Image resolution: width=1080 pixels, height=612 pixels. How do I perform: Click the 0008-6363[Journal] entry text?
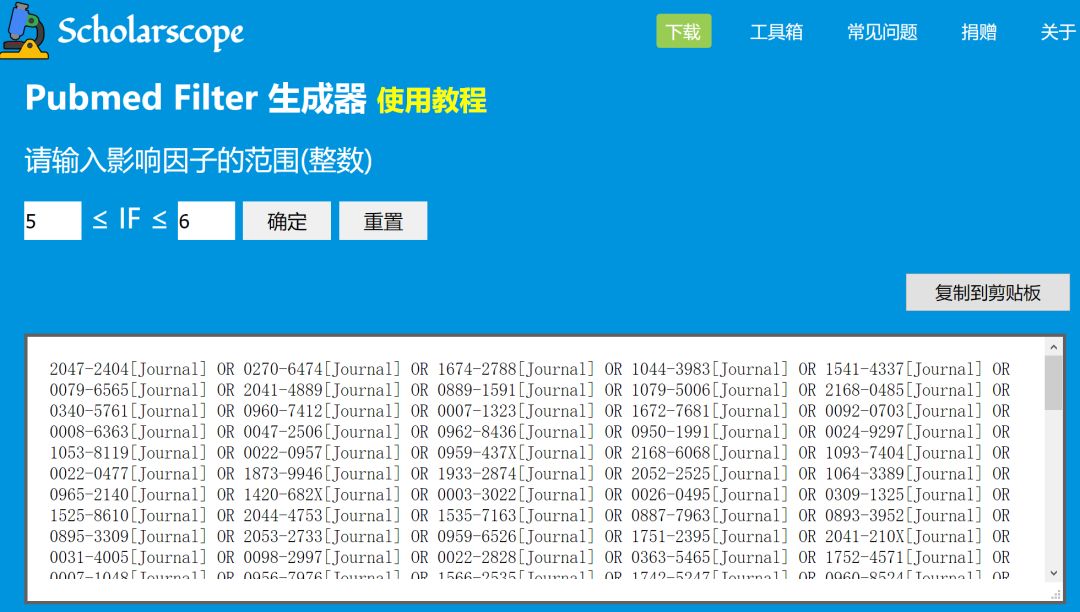[128, 432]
